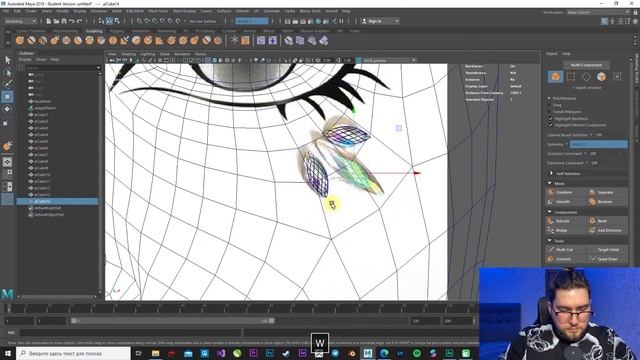640x360 pixels.
Task: Switch to the Rotate tool
Action: pos(7,109)
